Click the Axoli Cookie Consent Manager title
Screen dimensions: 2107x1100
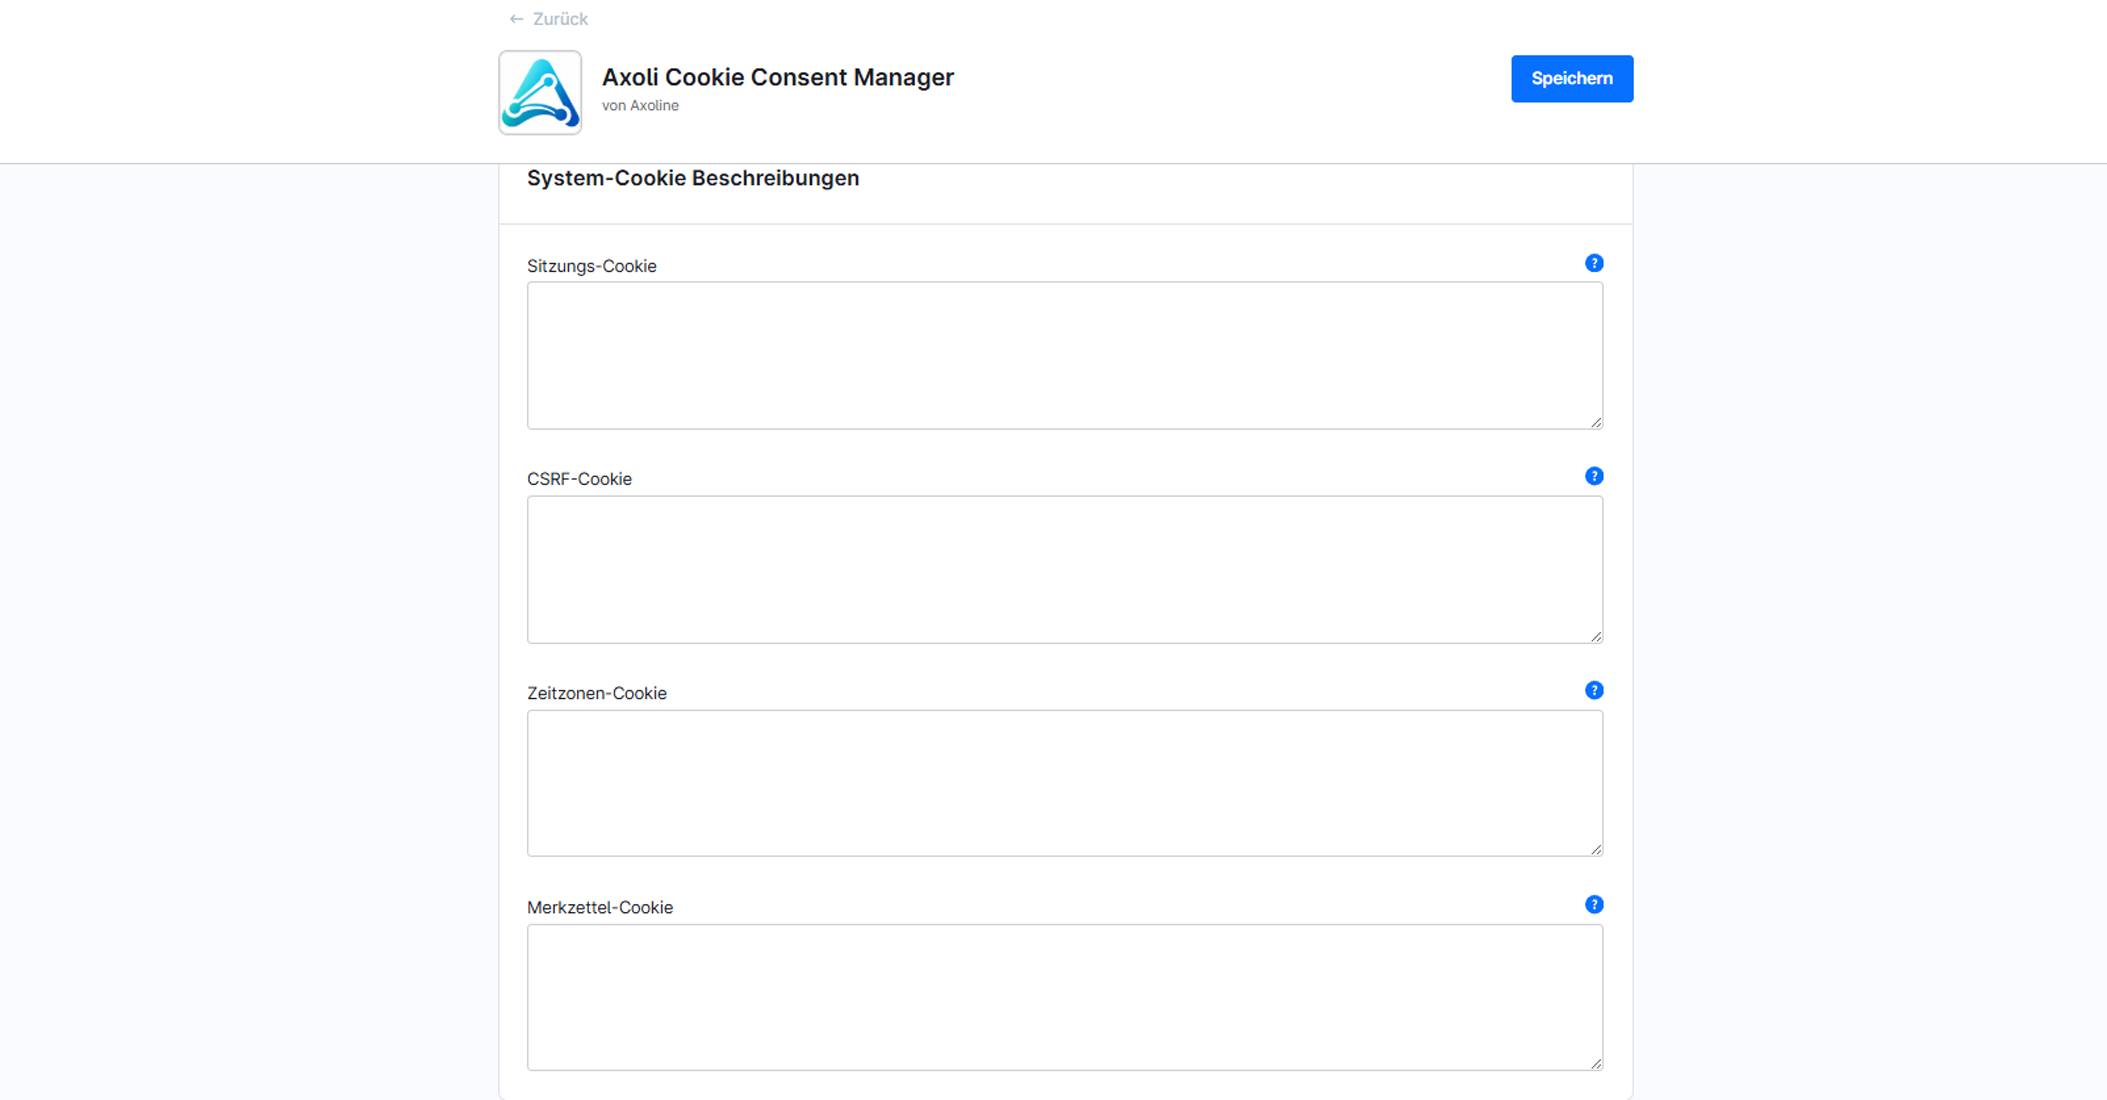tap(778, 77)
